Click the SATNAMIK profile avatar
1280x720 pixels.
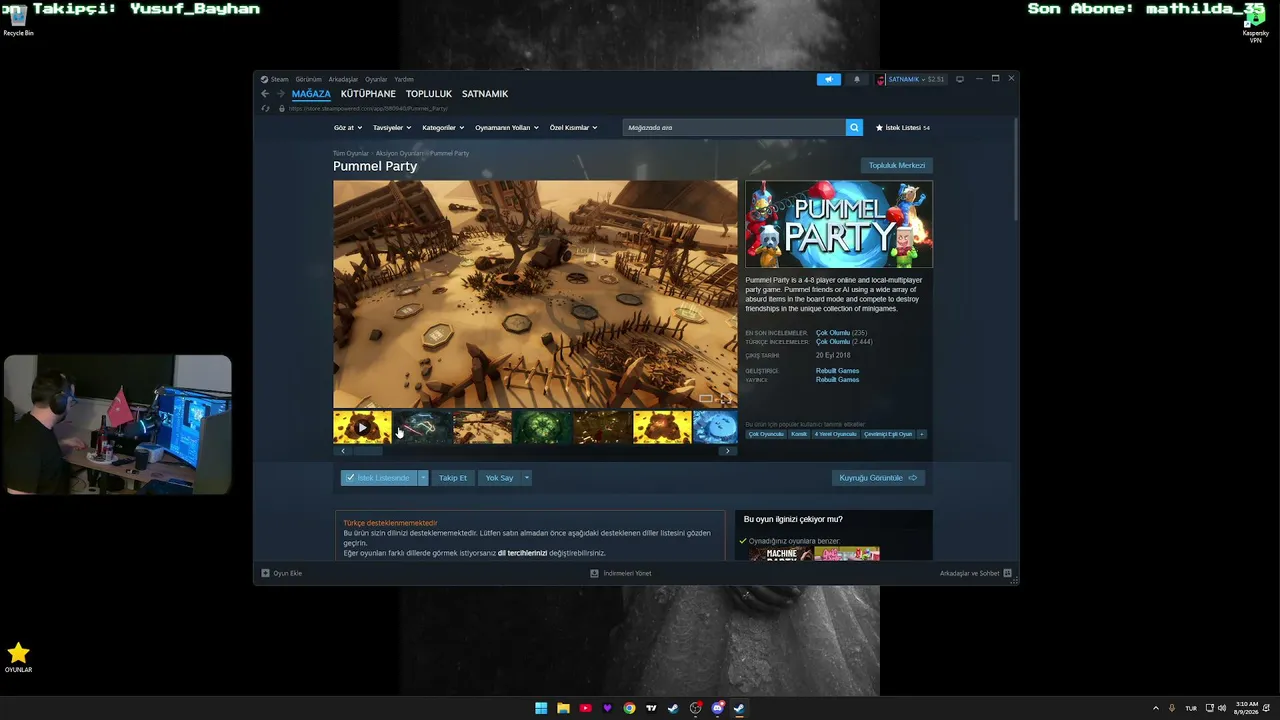coord(881,79)
